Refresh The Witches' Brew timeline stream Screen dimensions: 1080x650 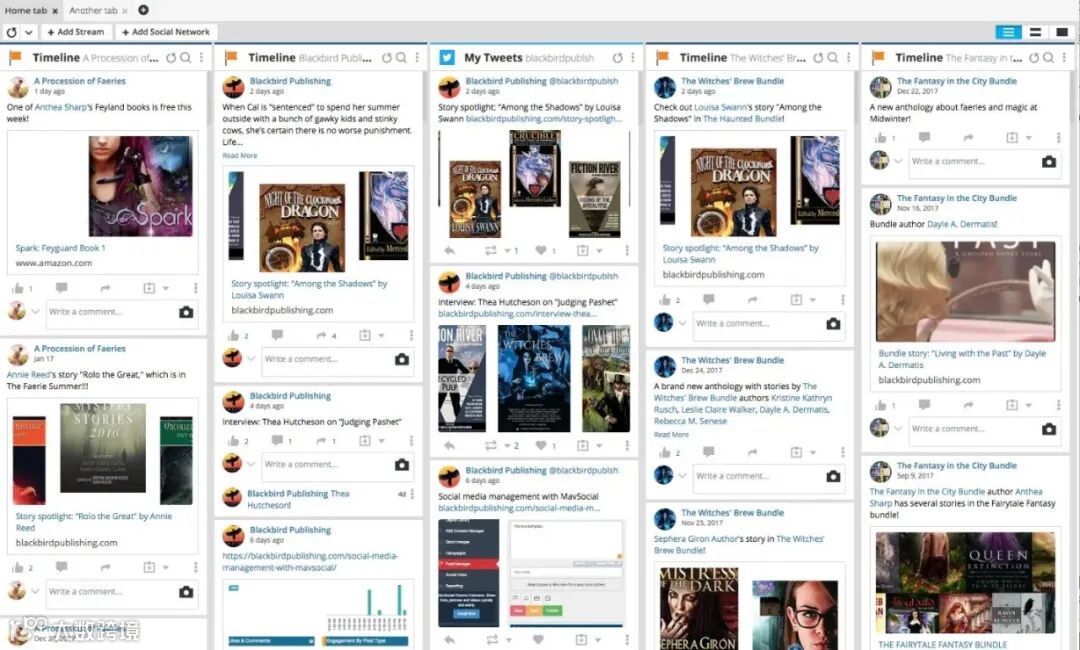tap(818, 58)
